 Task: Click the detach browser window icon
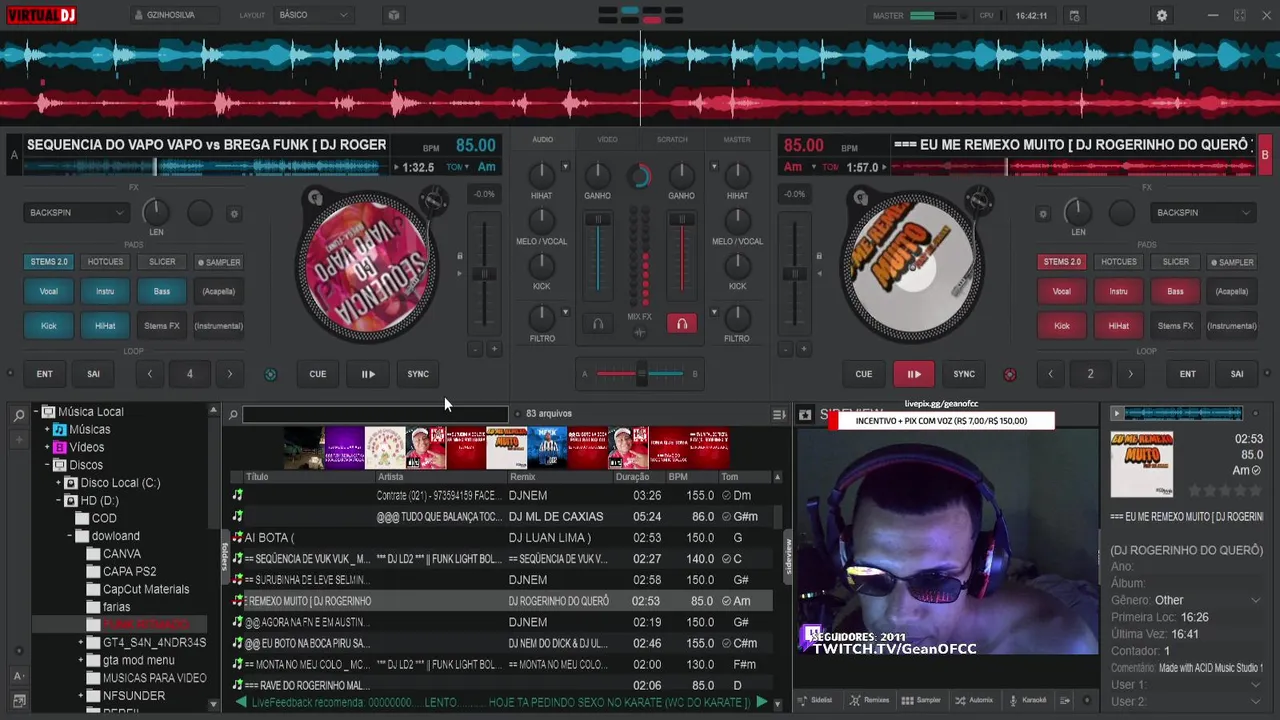19,701
